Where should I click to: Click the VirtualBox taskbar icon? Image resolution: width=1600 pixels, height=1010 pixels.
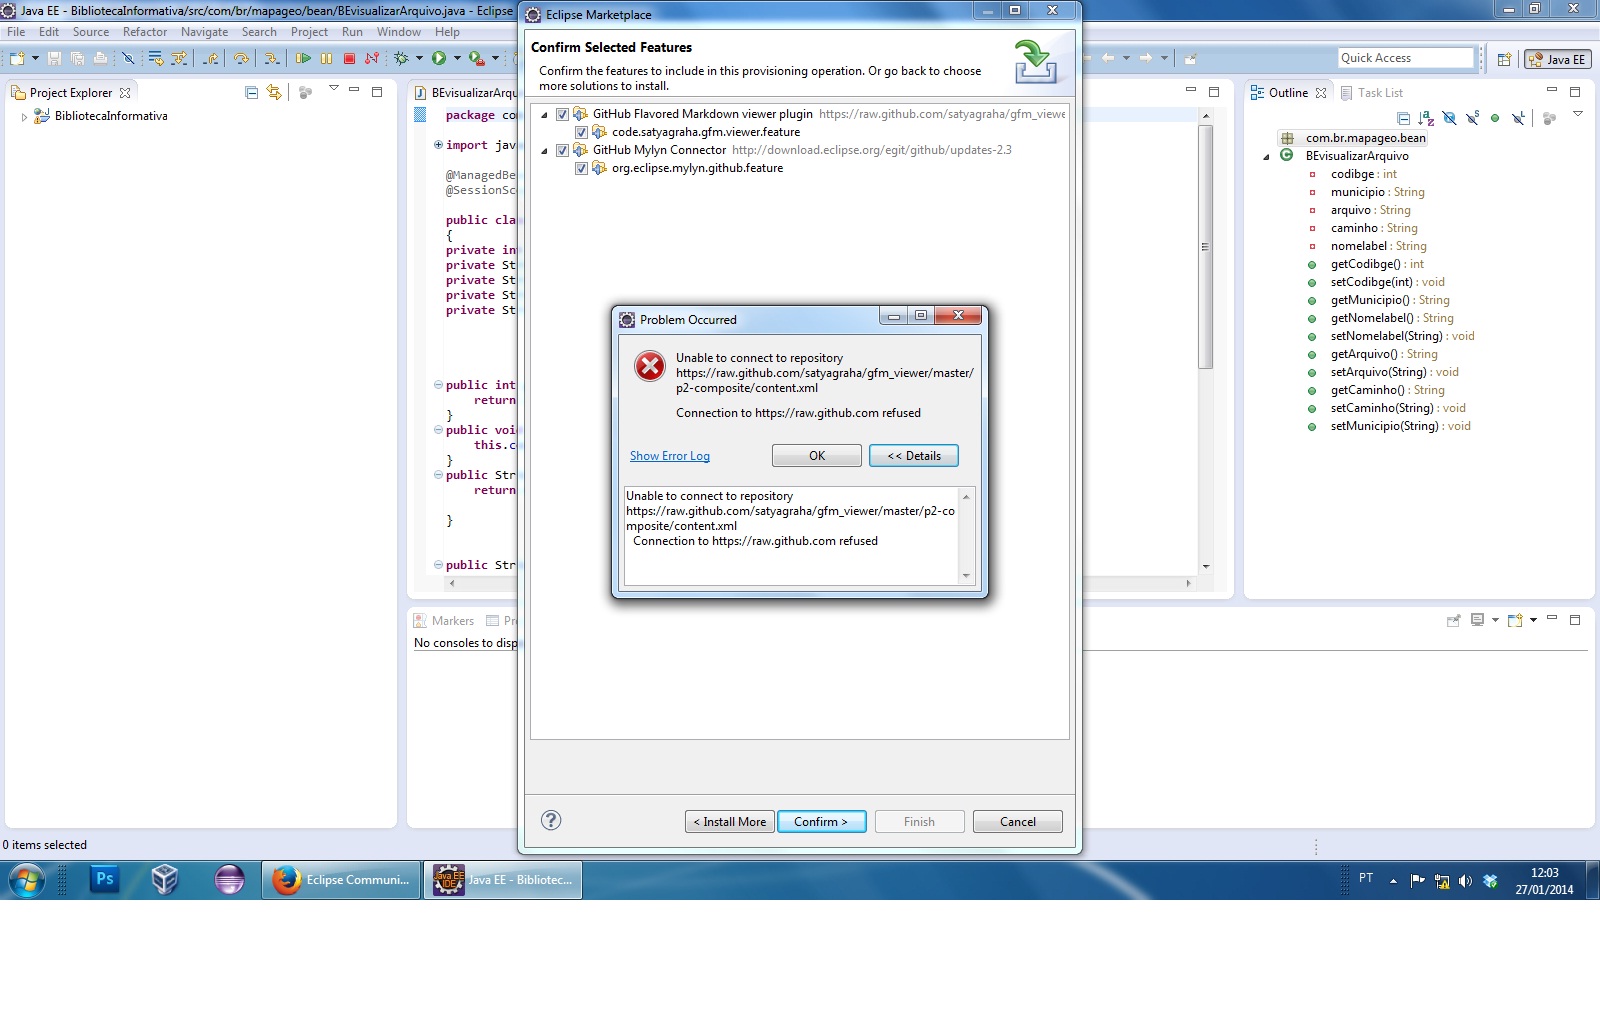click(165, 880)
